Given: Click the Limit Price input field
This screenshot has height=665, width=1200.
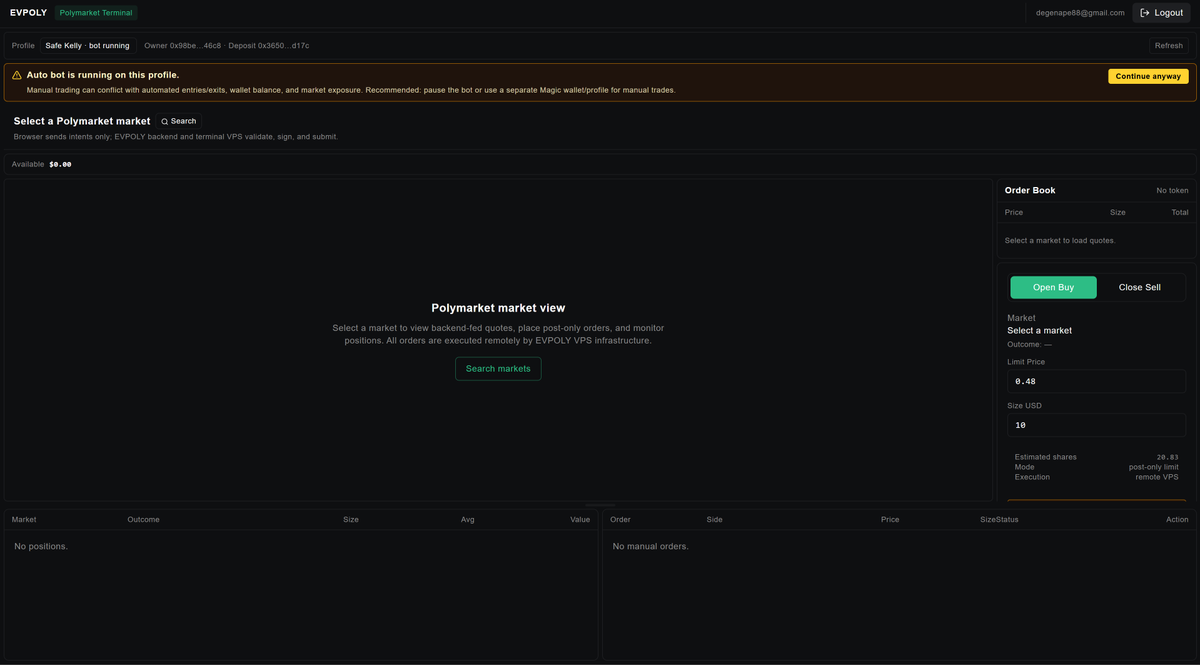Looking at the screenshot, I should tap(1096, 381).
